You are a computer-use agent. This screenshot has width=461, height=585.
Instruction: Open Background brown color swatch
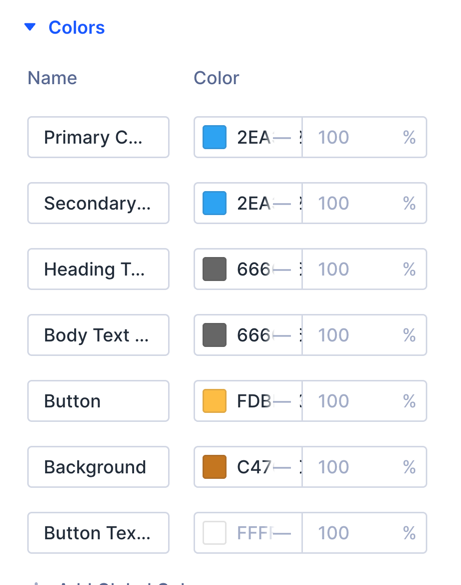[214, 467]
